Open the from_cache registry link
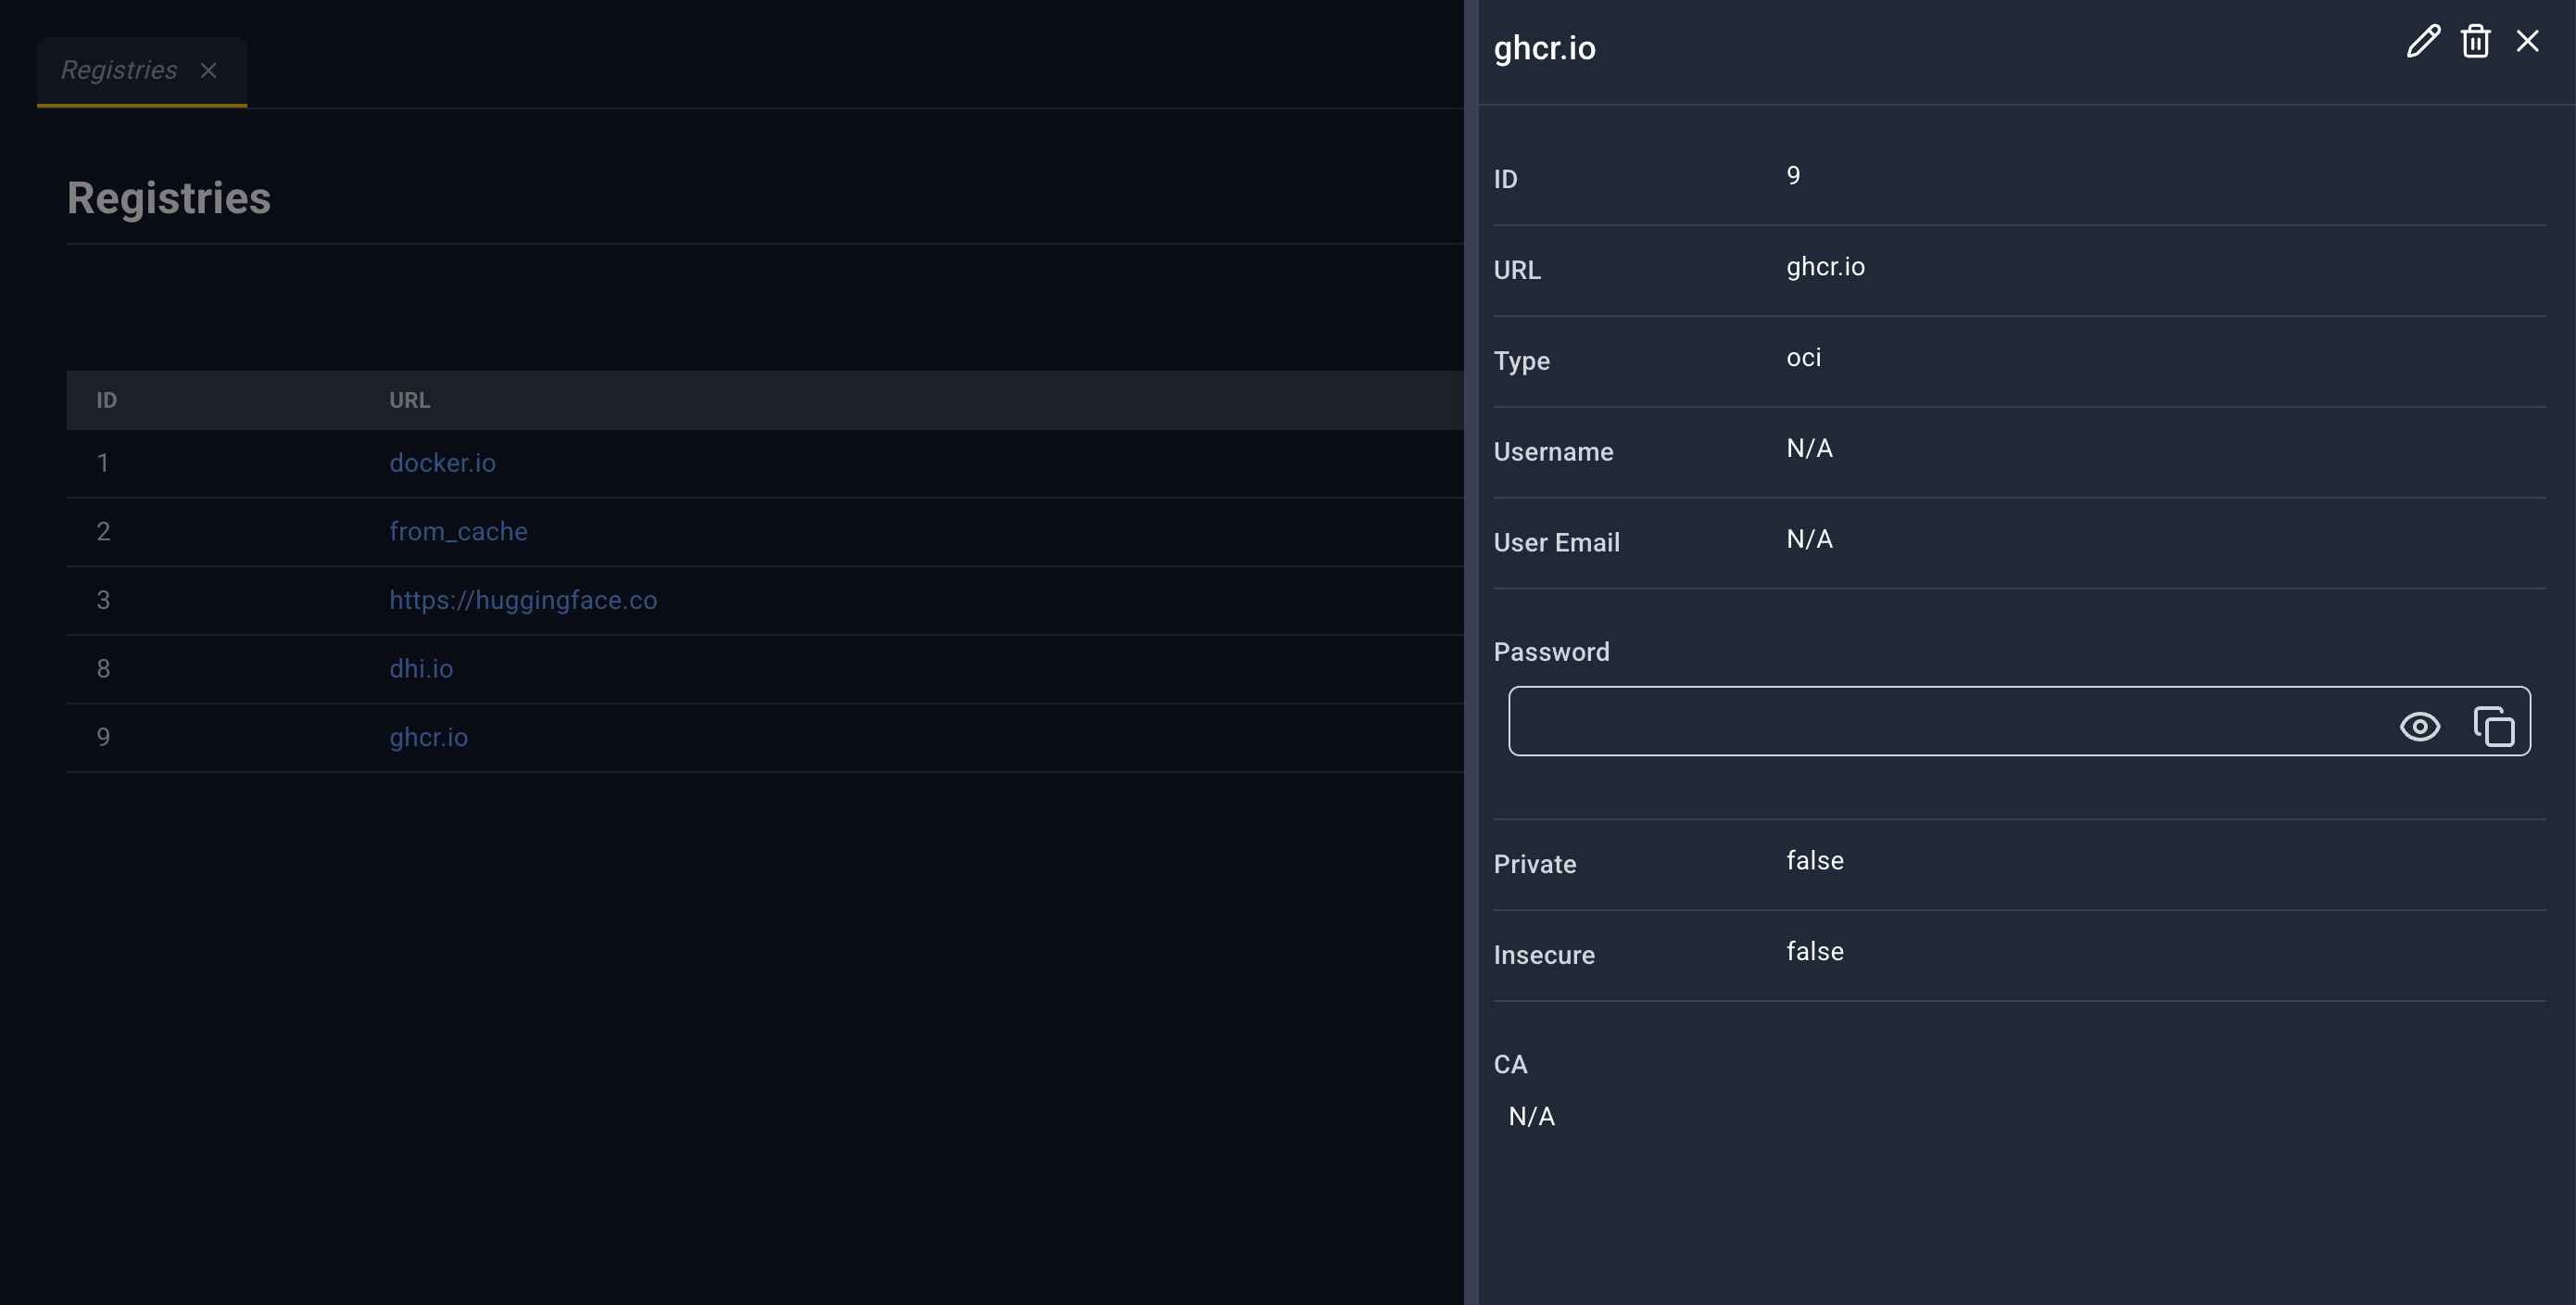 click(x=458, y=532)
